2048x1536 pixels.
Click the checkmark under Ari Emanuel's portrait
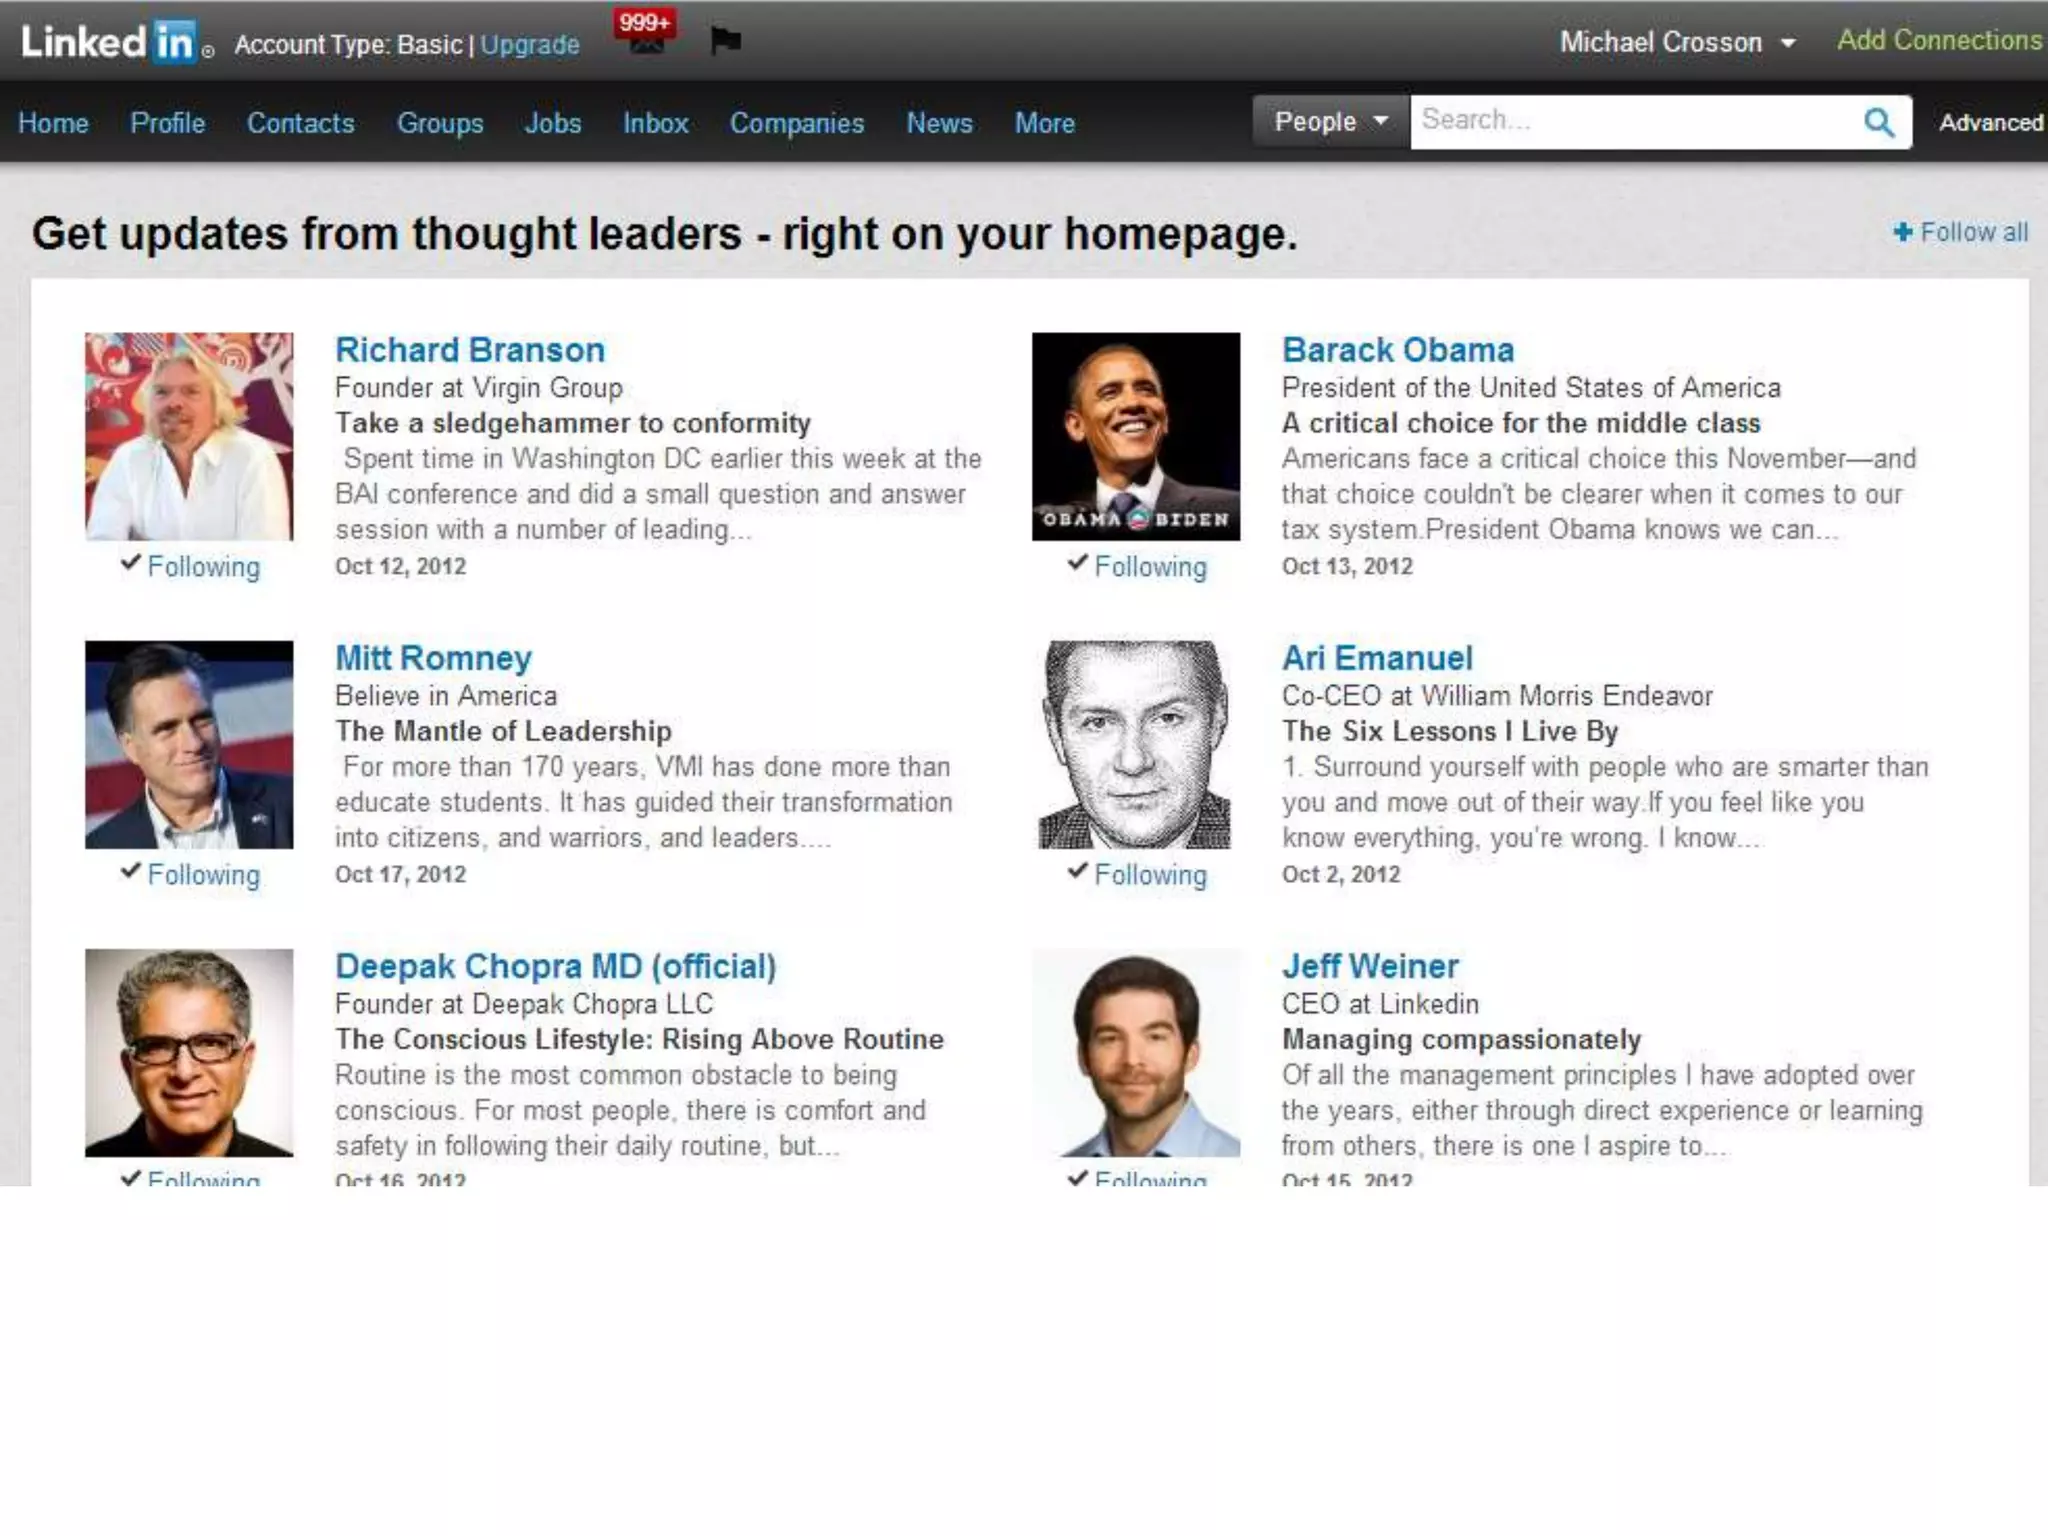(1077, 871)
